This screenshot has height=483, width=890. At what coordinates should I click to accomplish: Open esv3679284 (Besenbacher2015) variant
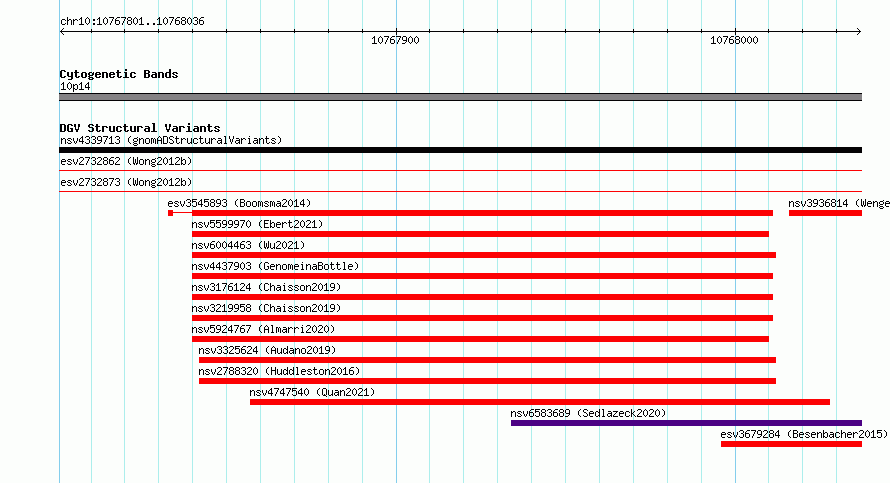tap(804, 434)
